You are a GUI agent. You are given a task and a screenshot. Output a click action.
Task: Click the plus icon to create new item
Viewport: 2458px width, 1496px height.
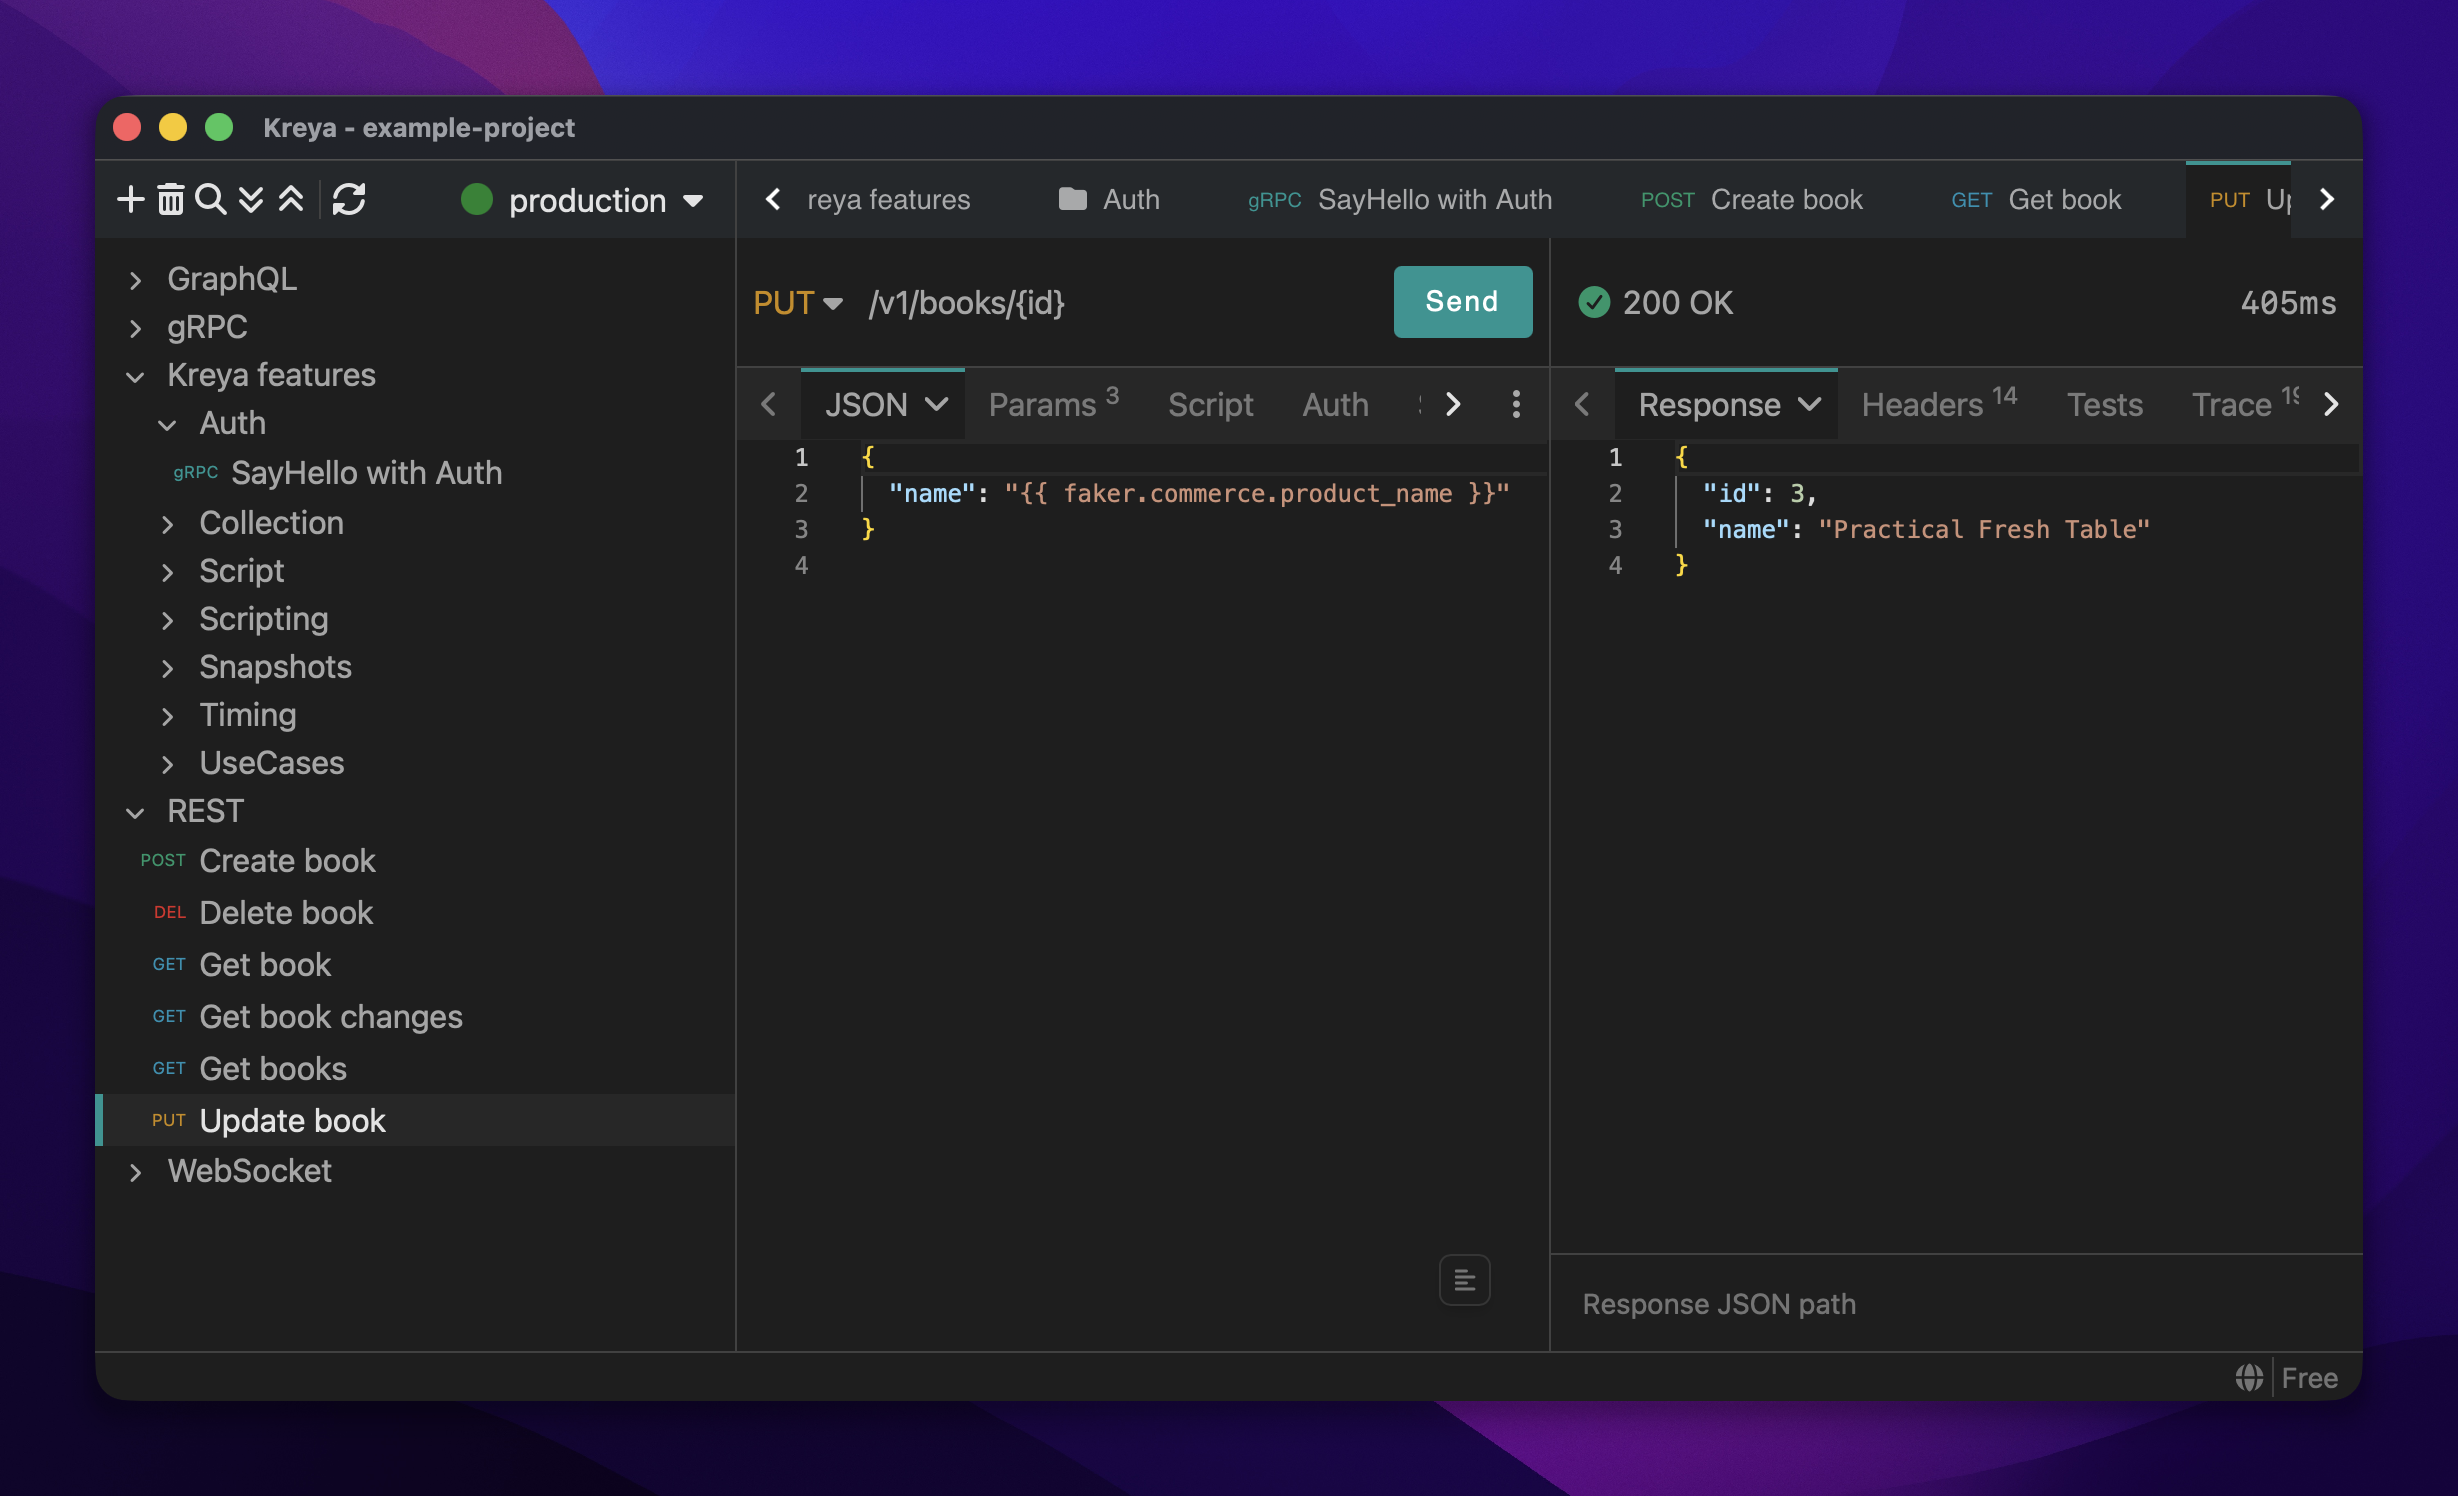[x=130, y=199]
